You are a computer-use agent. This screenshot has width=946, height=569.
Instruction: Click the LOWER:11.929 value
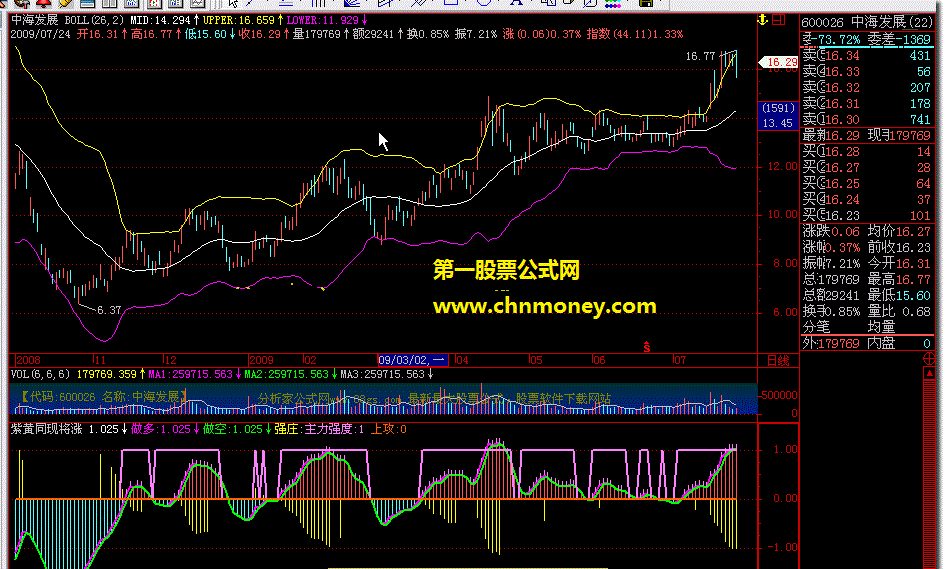click(x=323, y=20)
